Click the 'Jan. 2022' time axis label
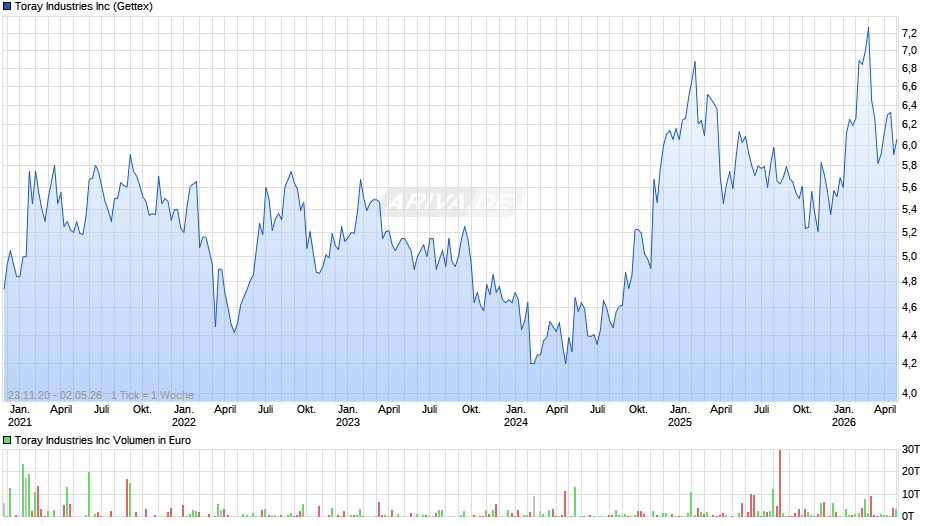Screen dimensions: 940x526 pos(183,416)
